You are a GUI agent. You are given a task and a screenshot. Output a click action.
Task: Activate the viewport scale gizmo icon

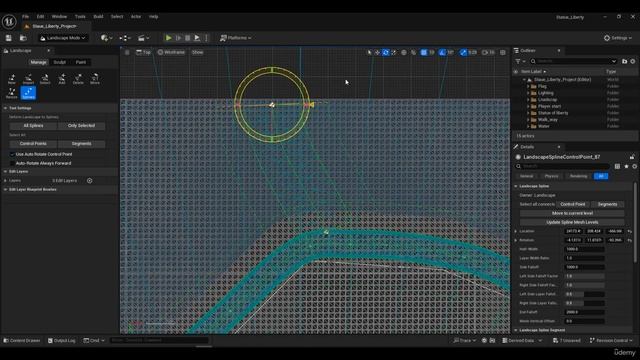(394, 52)
